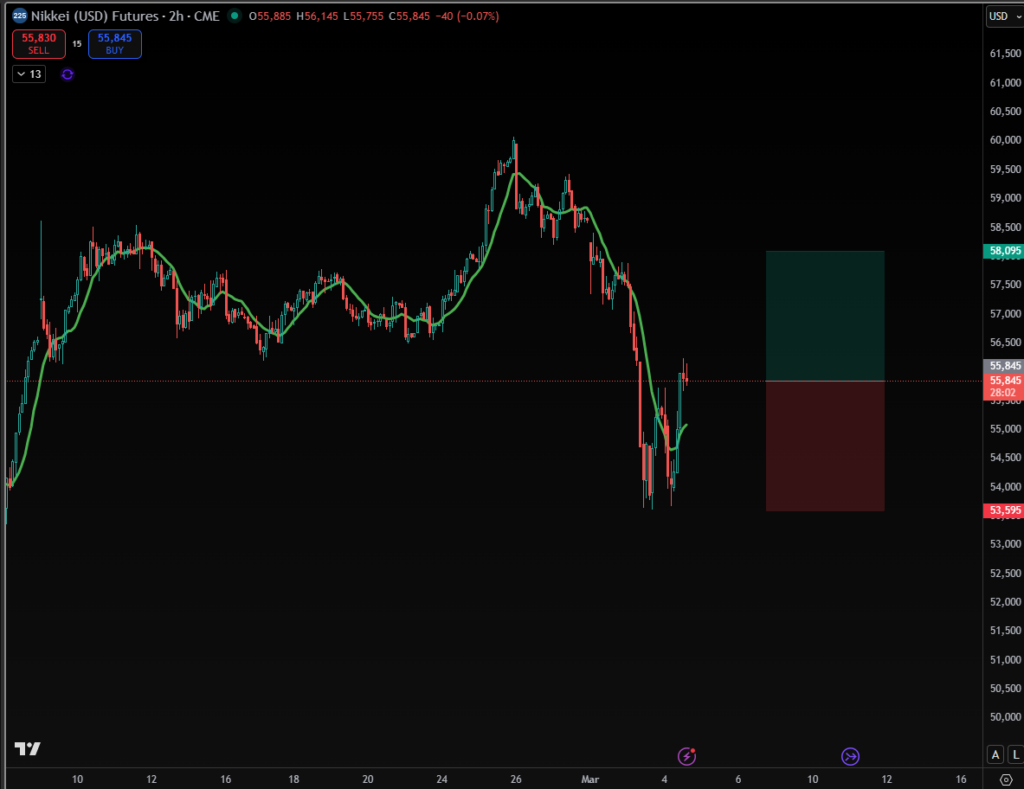1024x789 pixels.
Task: Click the green market status dot
Action: click(x=234, y=16)
